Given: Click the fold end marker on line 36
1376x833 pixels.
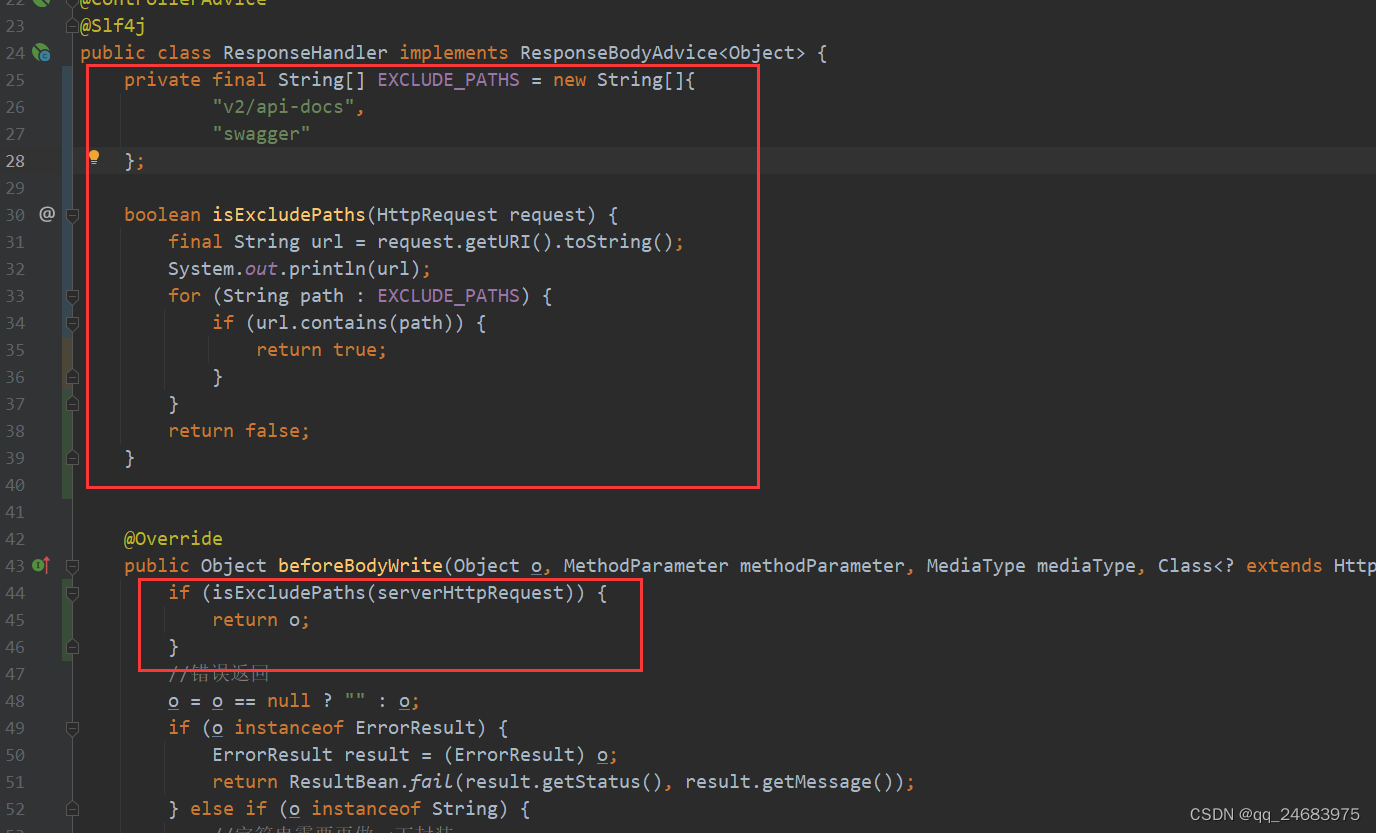Looking at the screenshot, I should [x=72, y=377].
